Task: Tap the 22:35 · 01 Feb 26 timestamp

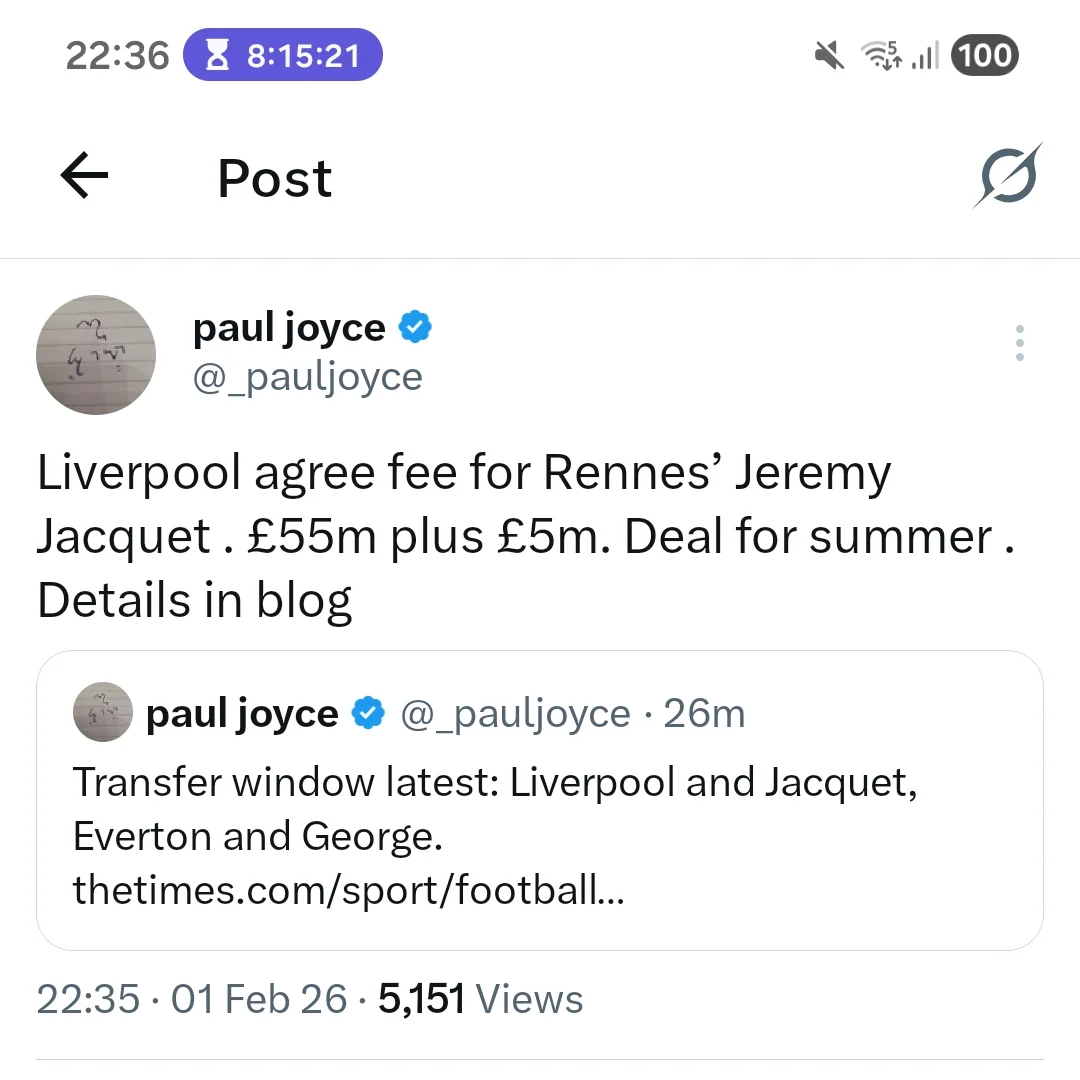Action: pyautogui.click(x=191, y=999)
